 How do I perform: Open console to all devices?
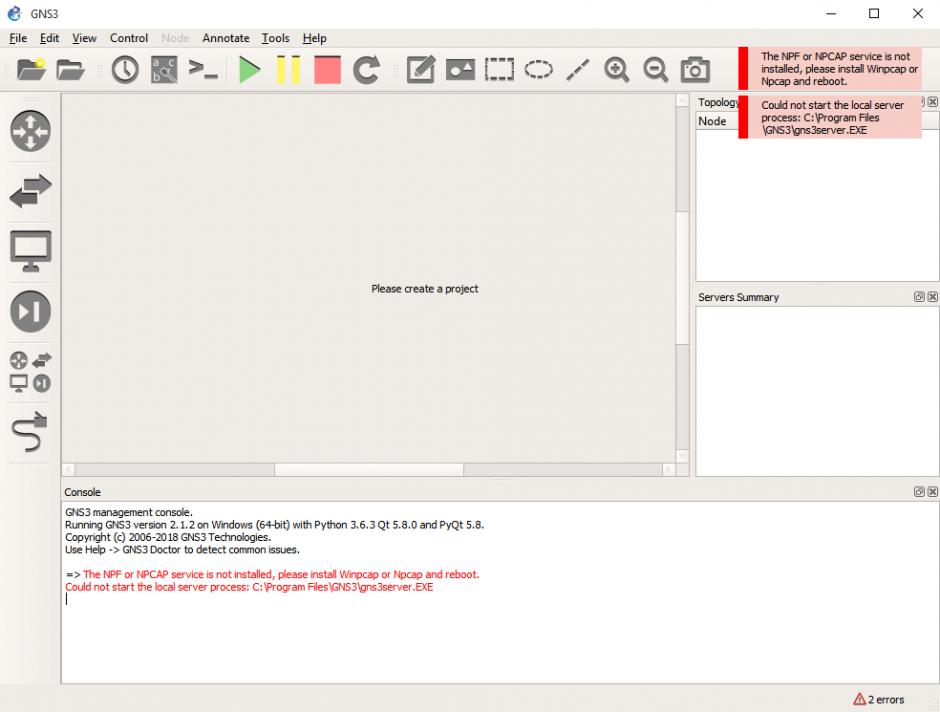pos(203,70)
